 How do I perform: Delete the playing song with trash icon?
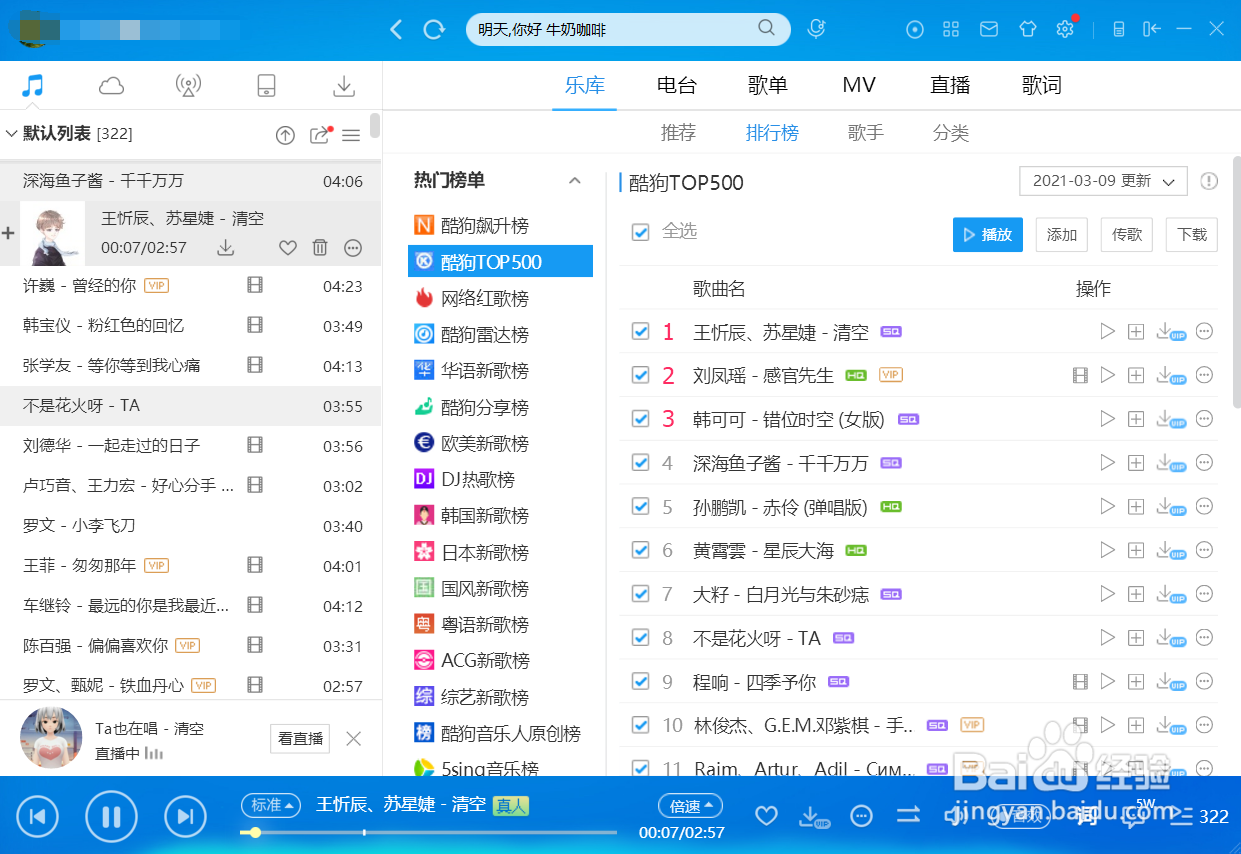(x=320, y=247)
